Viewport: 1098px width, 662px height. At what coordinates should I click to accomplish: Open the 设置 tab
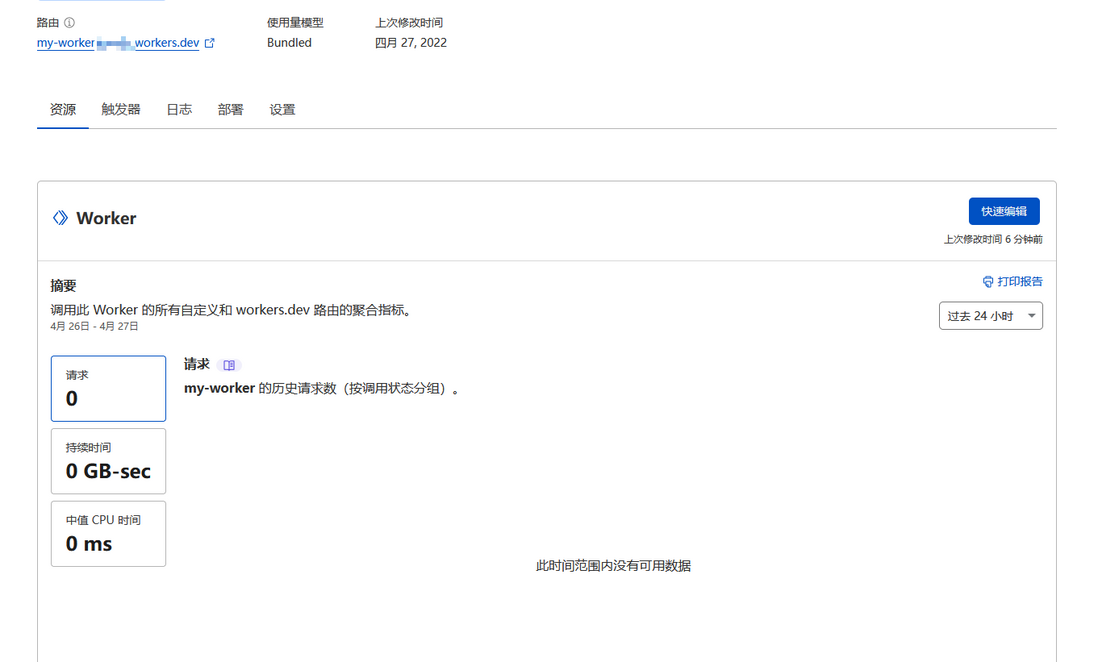282,110
